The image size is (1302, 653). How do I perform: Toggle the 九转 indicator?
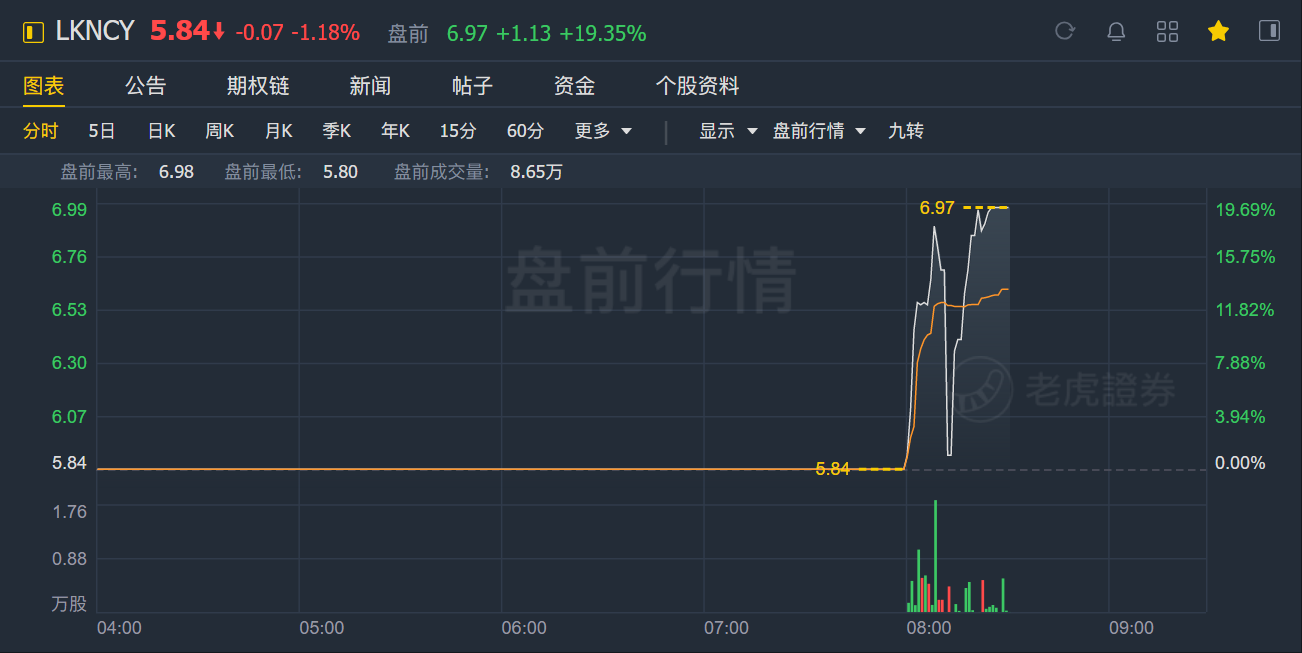pos(906,131)
